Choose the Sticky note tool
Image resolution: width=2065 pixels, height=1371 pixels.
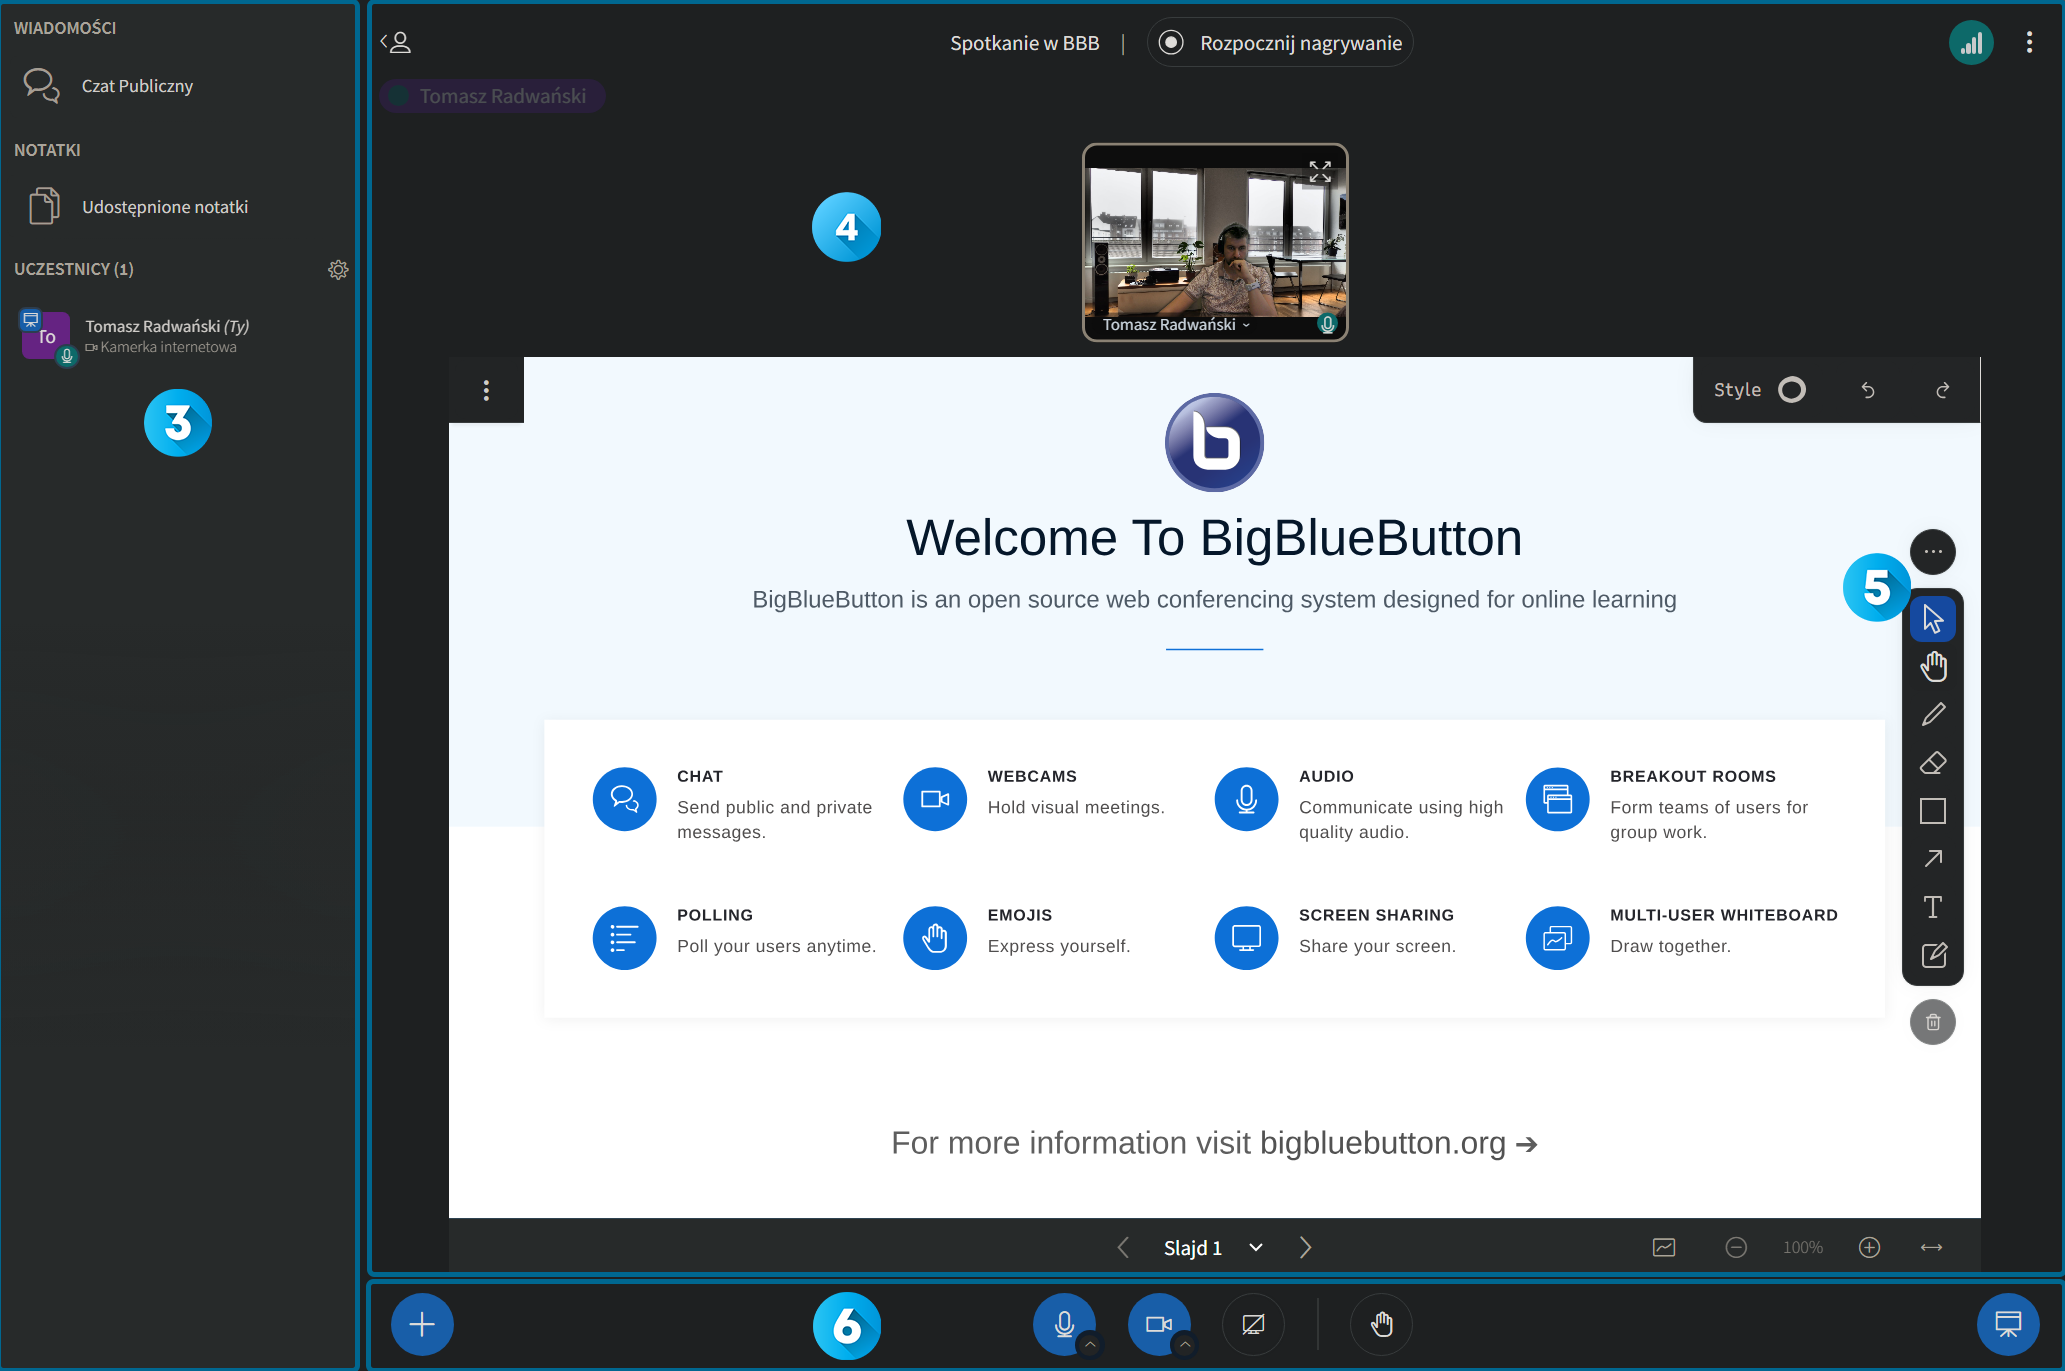[1932, 955]
